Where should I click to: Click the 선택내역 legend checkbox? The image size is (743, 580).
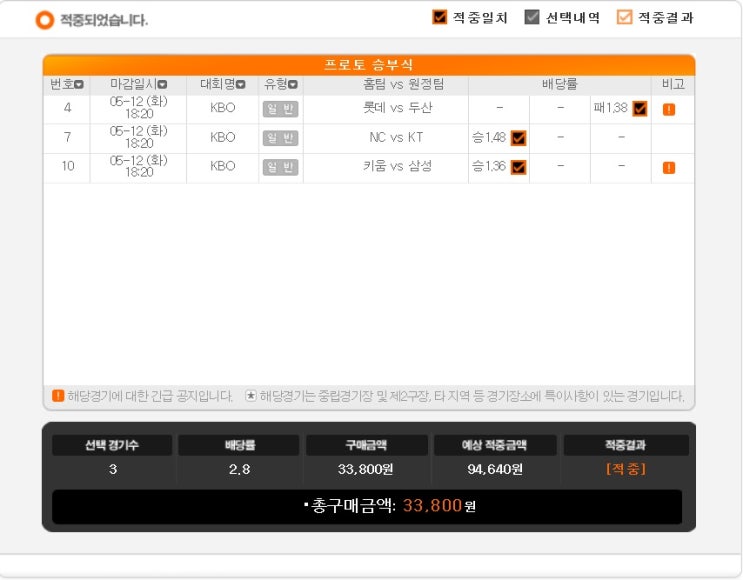pos(532,17)
